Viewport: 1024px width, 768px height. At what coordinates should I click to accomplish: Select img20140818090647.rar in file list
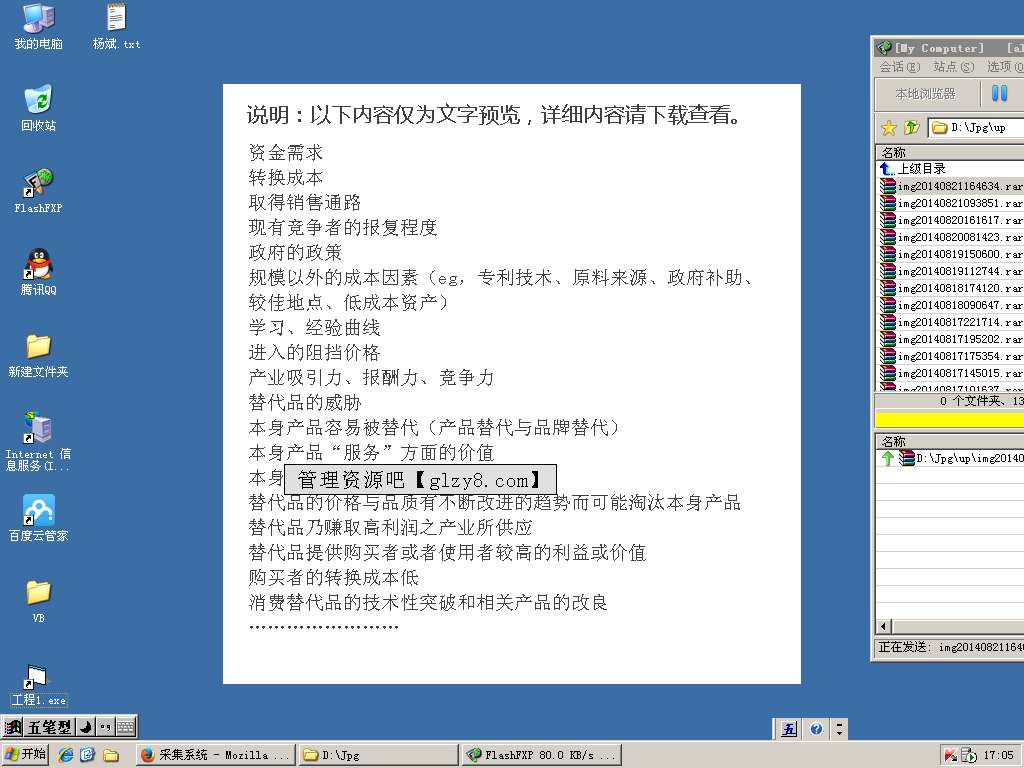tap(950, 305)
